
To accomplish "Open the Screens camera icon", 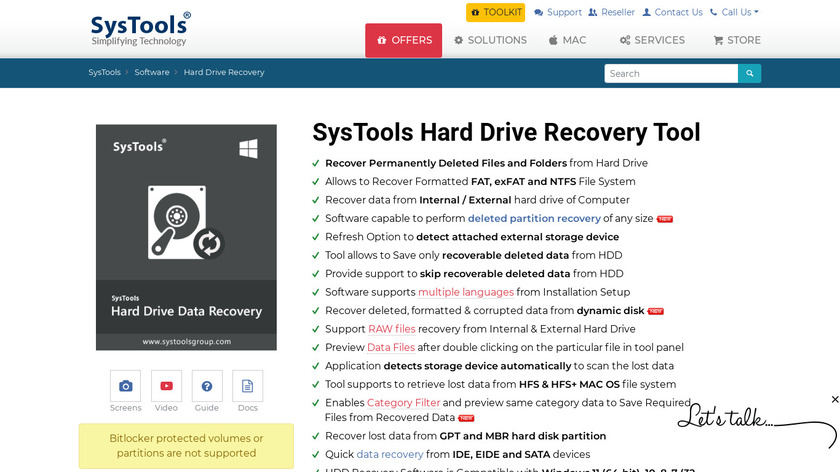I will coord(125,386).
